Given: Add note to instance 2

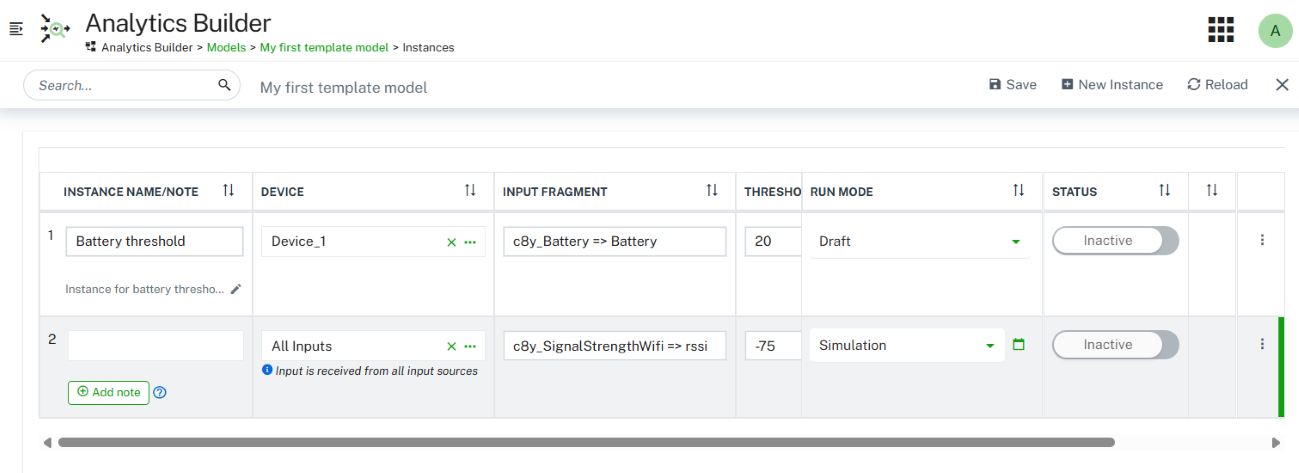Looking at the screenshot, I should pos(109,393).
